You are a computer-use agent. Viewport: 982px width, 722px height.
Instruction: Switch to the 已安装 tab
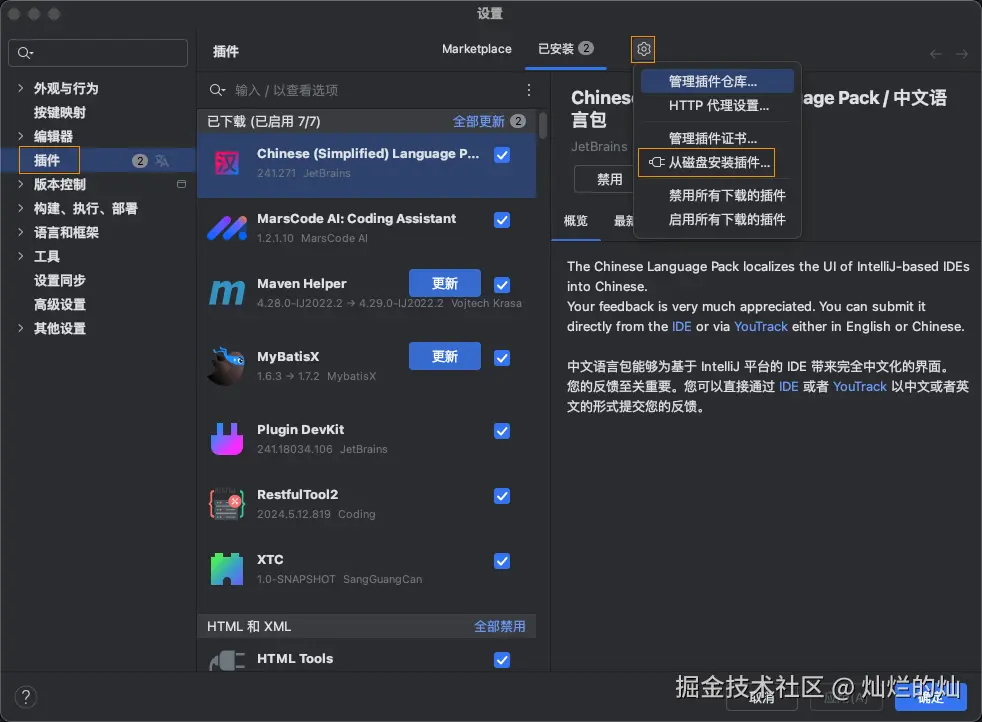pos(566,49)
